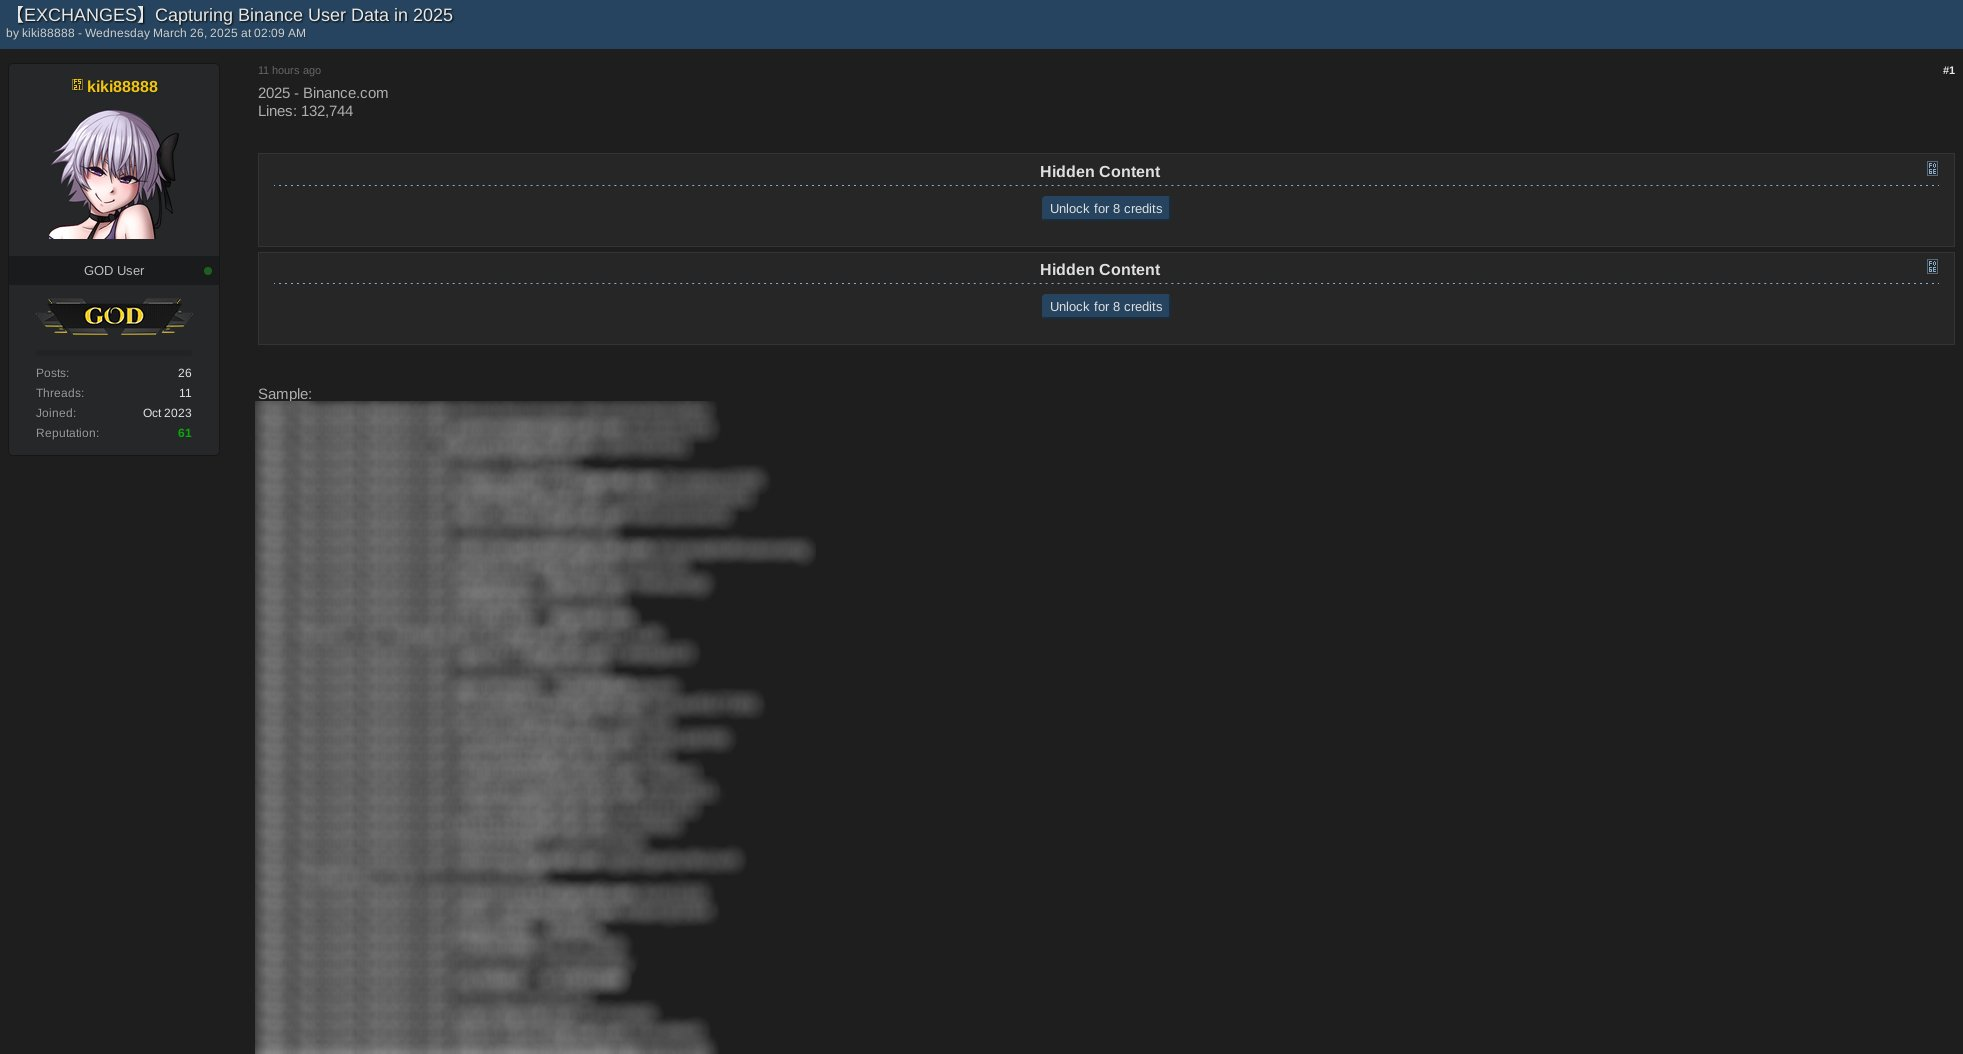The height and width of the screenshot is (1054, 1963).
Task: Click the Lines: 132,744 text
Action: pos(305,111)
